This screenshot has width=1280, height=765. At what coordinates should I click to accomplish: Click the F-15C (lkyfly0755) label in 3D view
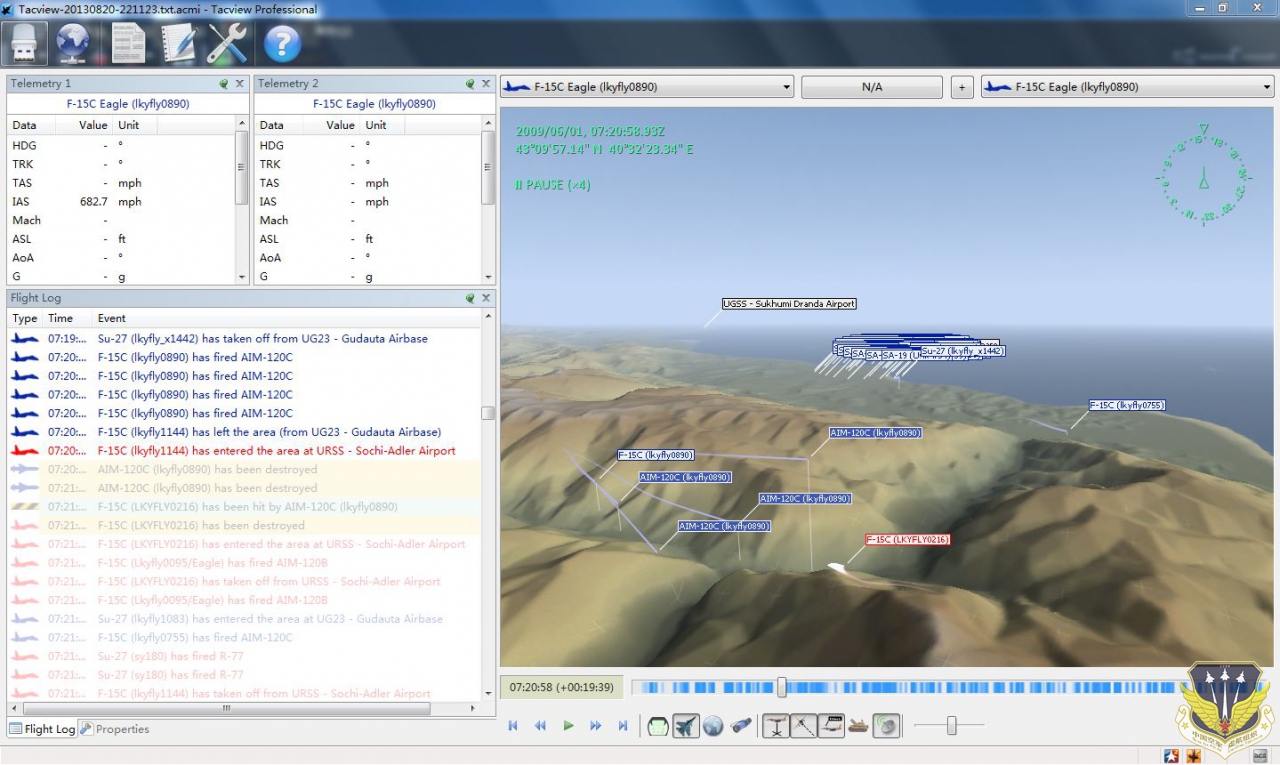coord(1127,405)
